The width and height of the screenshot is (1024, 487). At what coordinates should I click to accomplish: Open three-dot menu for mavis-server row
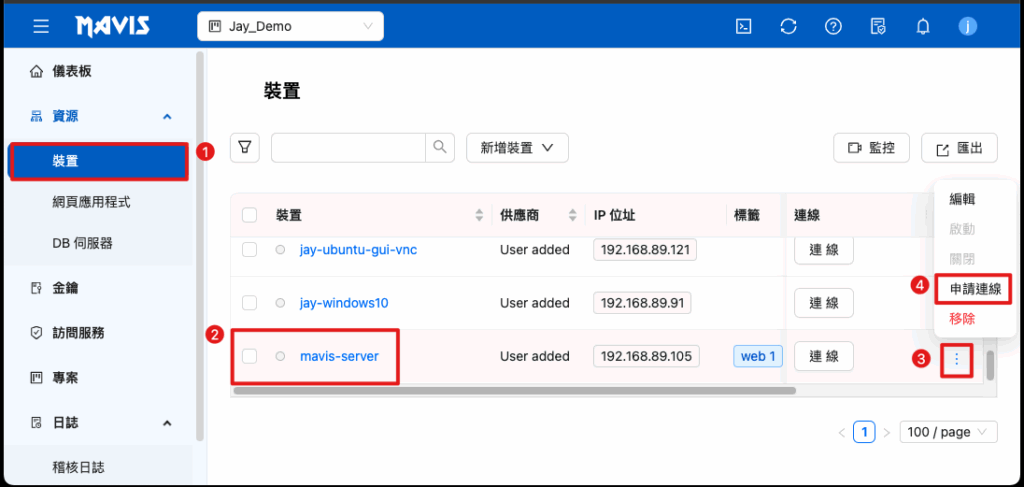coord(956,357)
